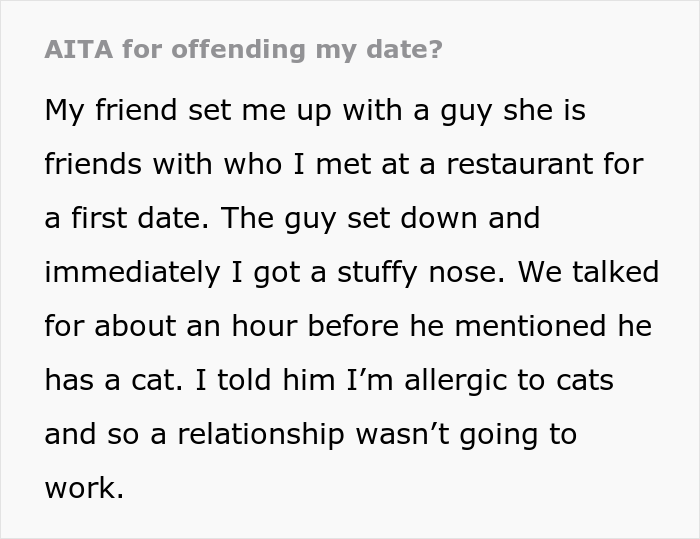Screen dimensions: 700x539
Task: Click the word 'stuffy' in the paragraph
Action: coord(354,272)
